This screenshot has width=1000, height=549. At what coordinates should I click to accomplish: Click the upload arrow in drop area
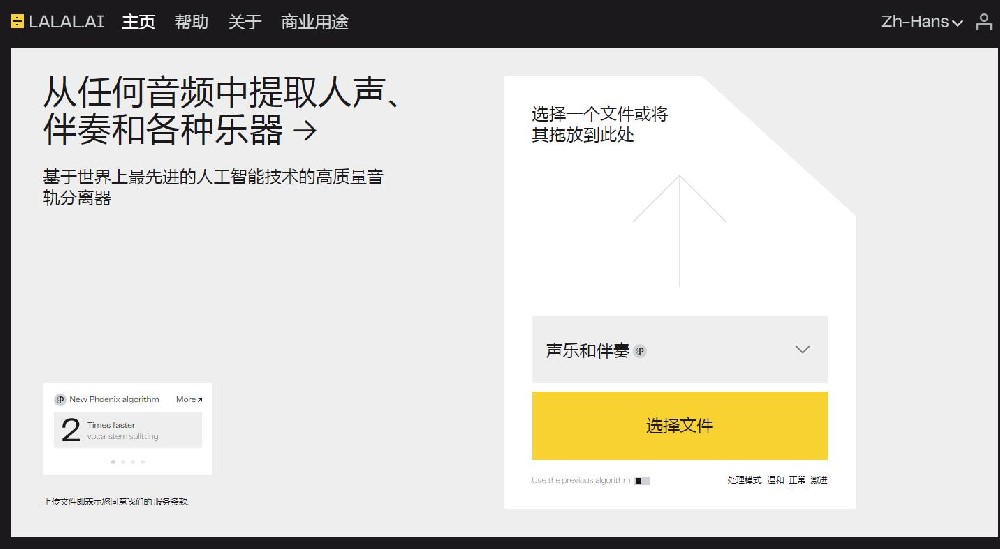tap(679, 231)
